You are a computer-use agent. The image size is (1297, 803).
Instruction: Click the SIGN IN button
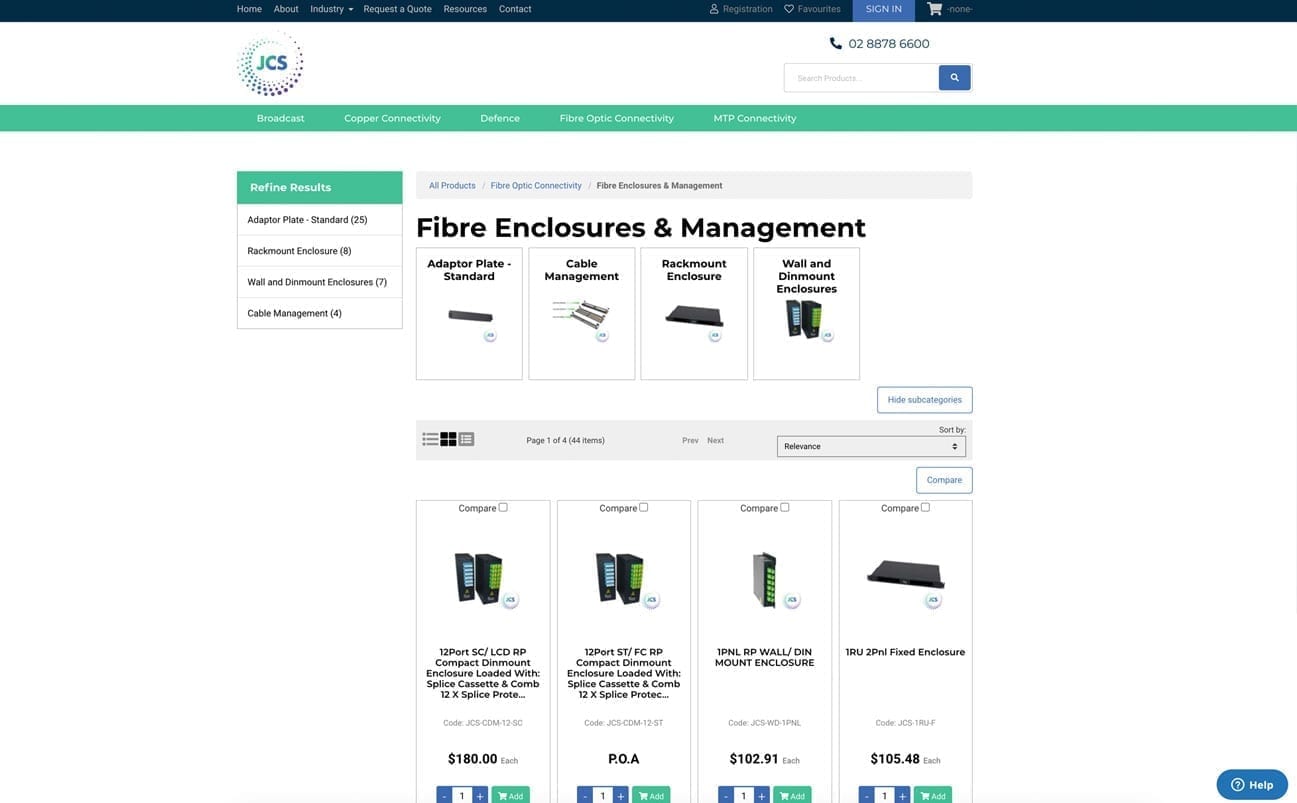pos(882,8)
